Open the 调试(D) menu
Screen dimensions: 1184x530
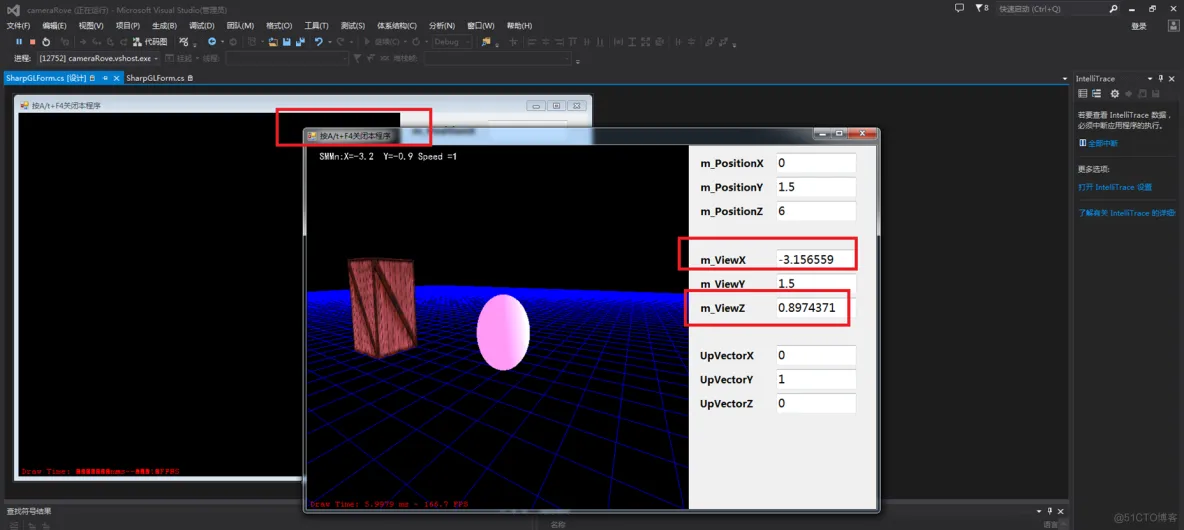202,26
